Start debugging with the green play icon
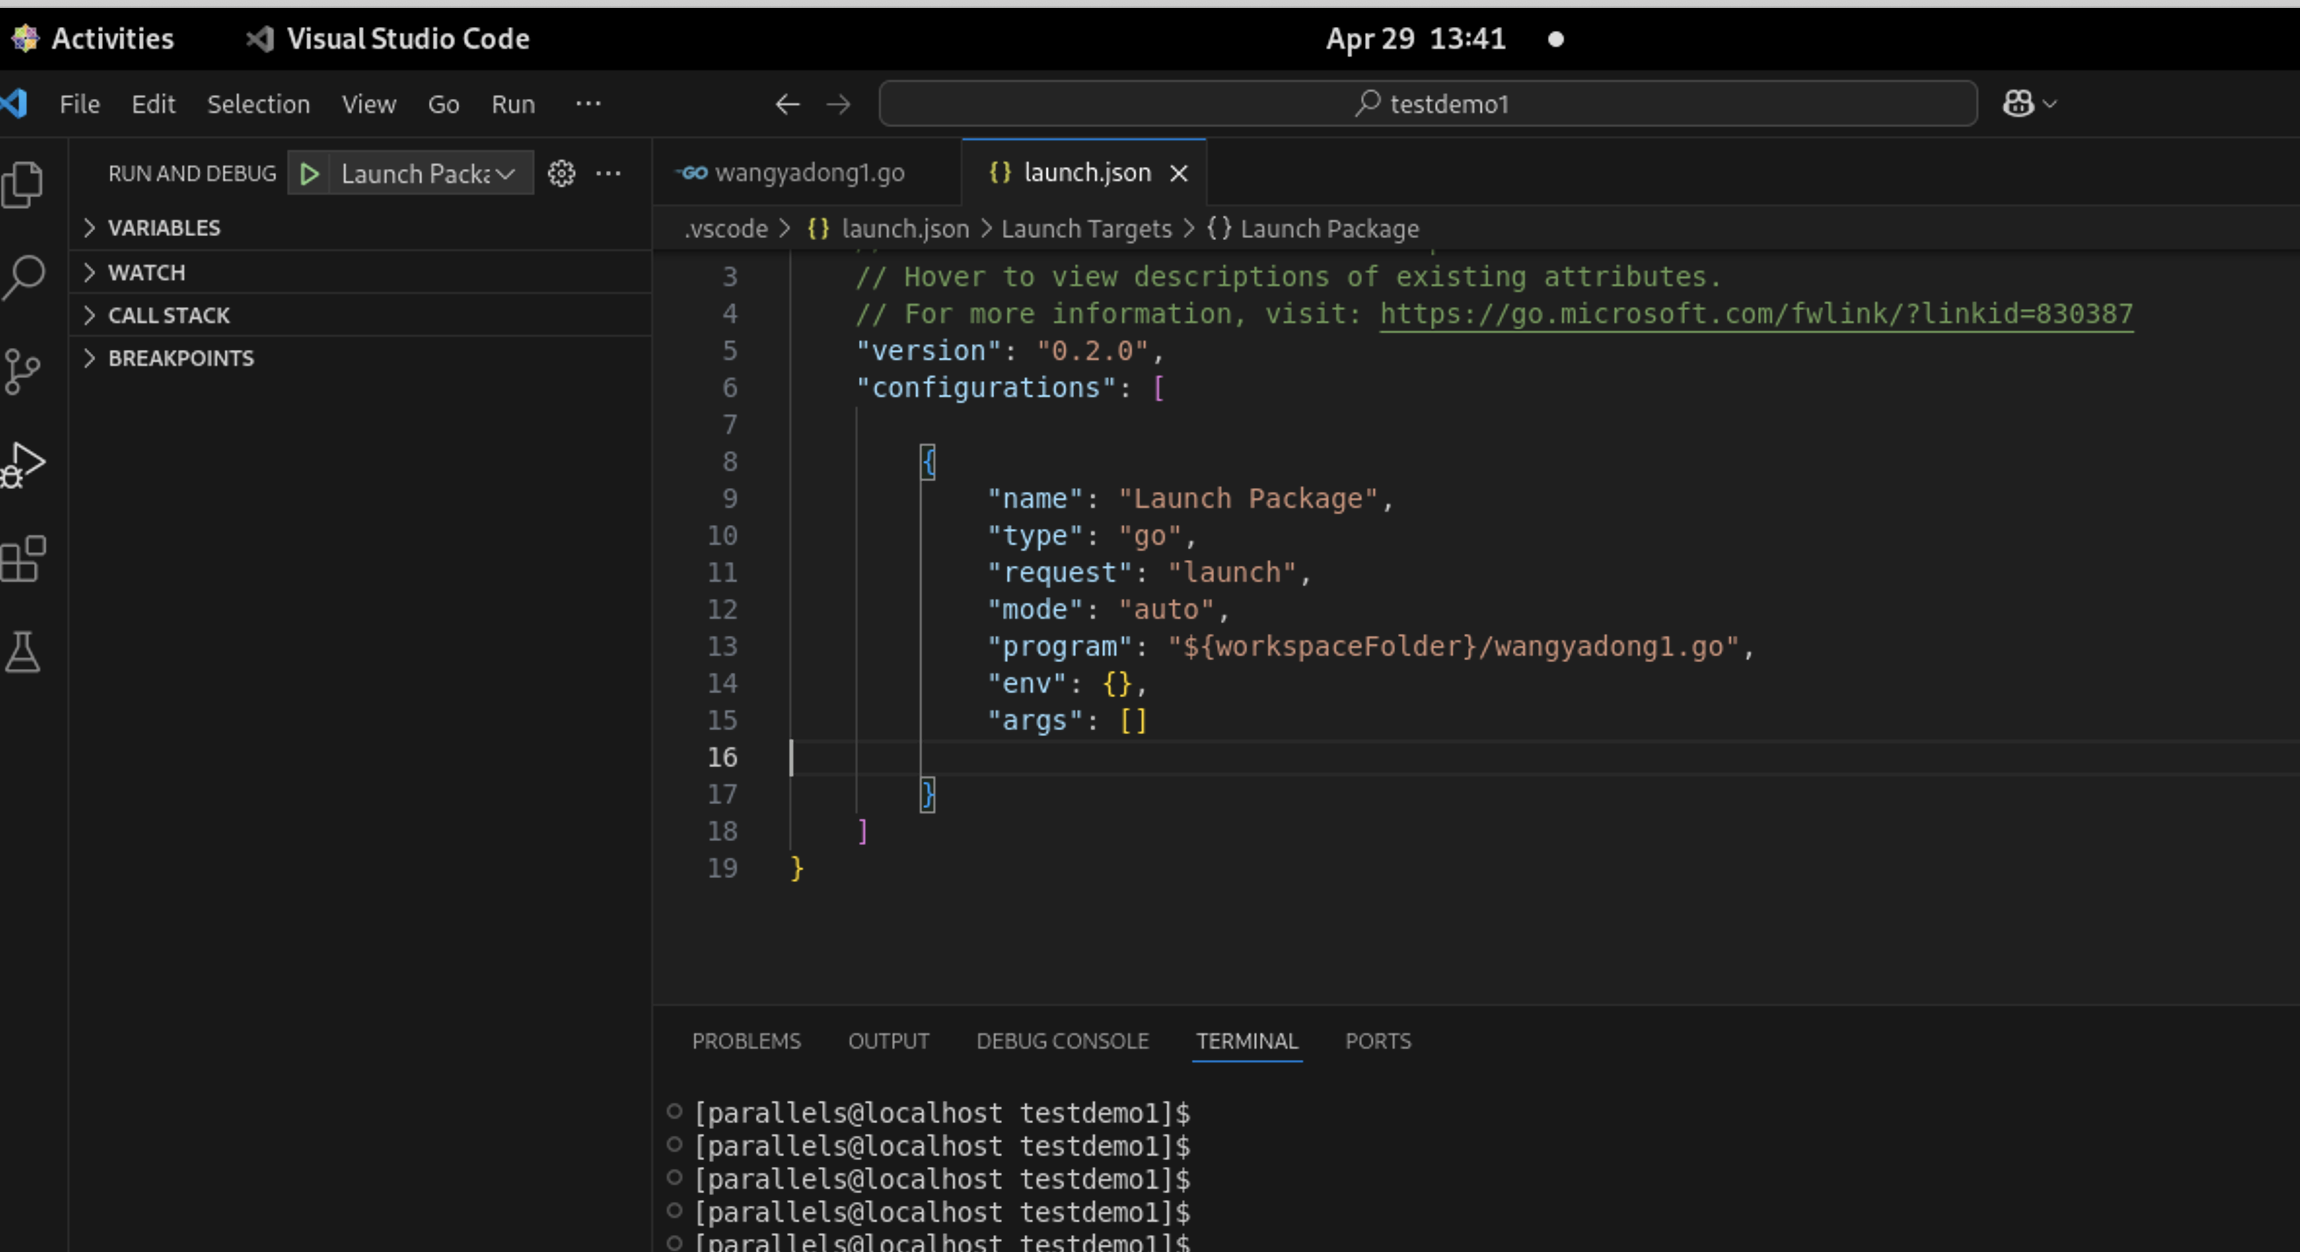This screenshot has width=2300, height=1252. 308,172
